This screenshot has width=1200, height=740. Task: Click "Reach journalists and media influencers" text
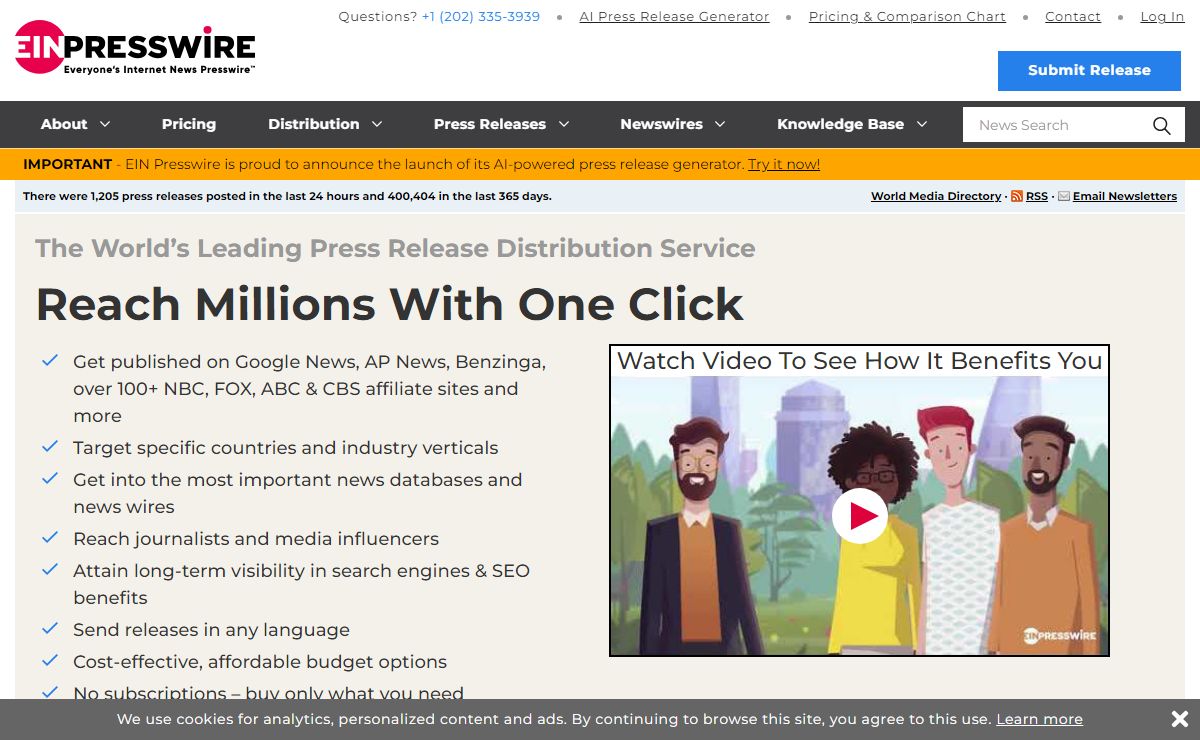pyautogui.click(x=256, y=539)
